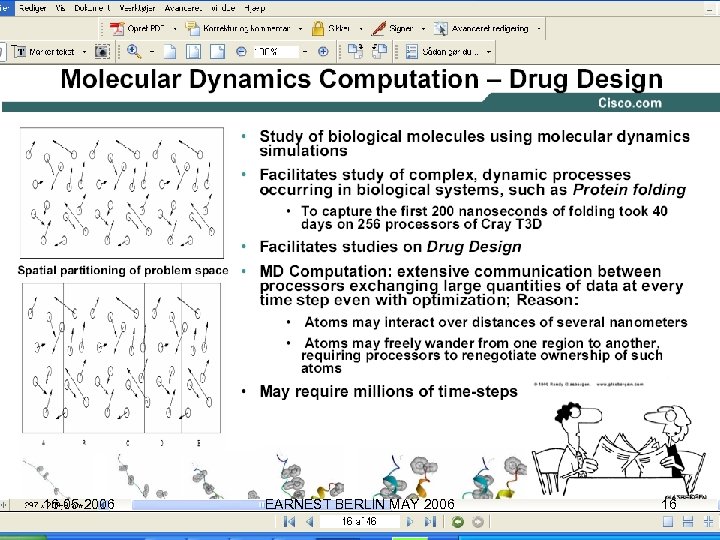This screenshot has height=540, width=720.
Task: Expand Korrektur og kommentar dropdown arrow
Action: coord(300,28)
